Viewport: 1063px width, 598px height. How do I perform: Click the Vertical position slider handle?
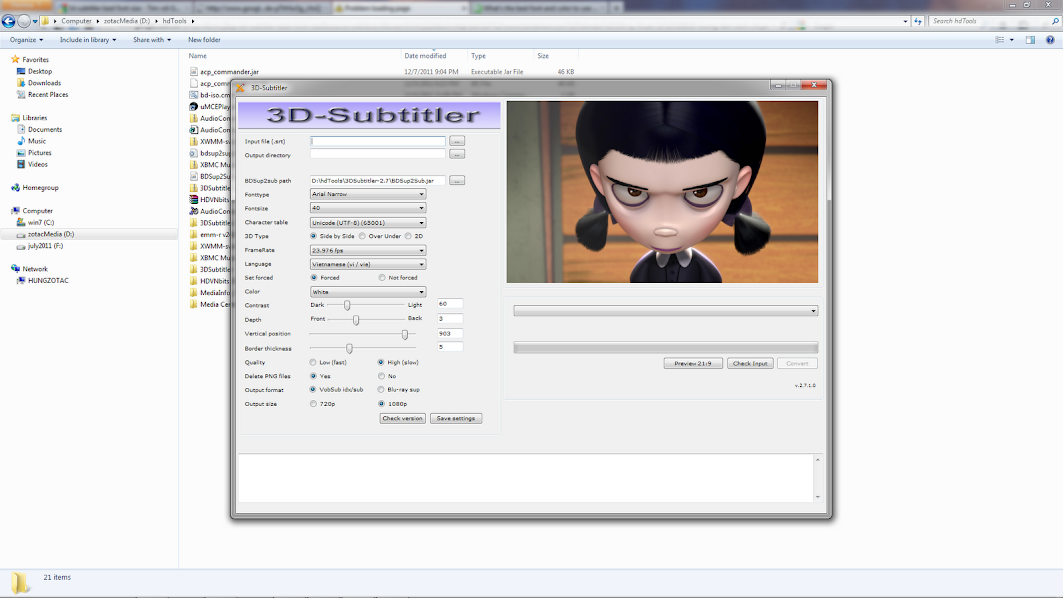pyautogui.click(x=405, y=334)
